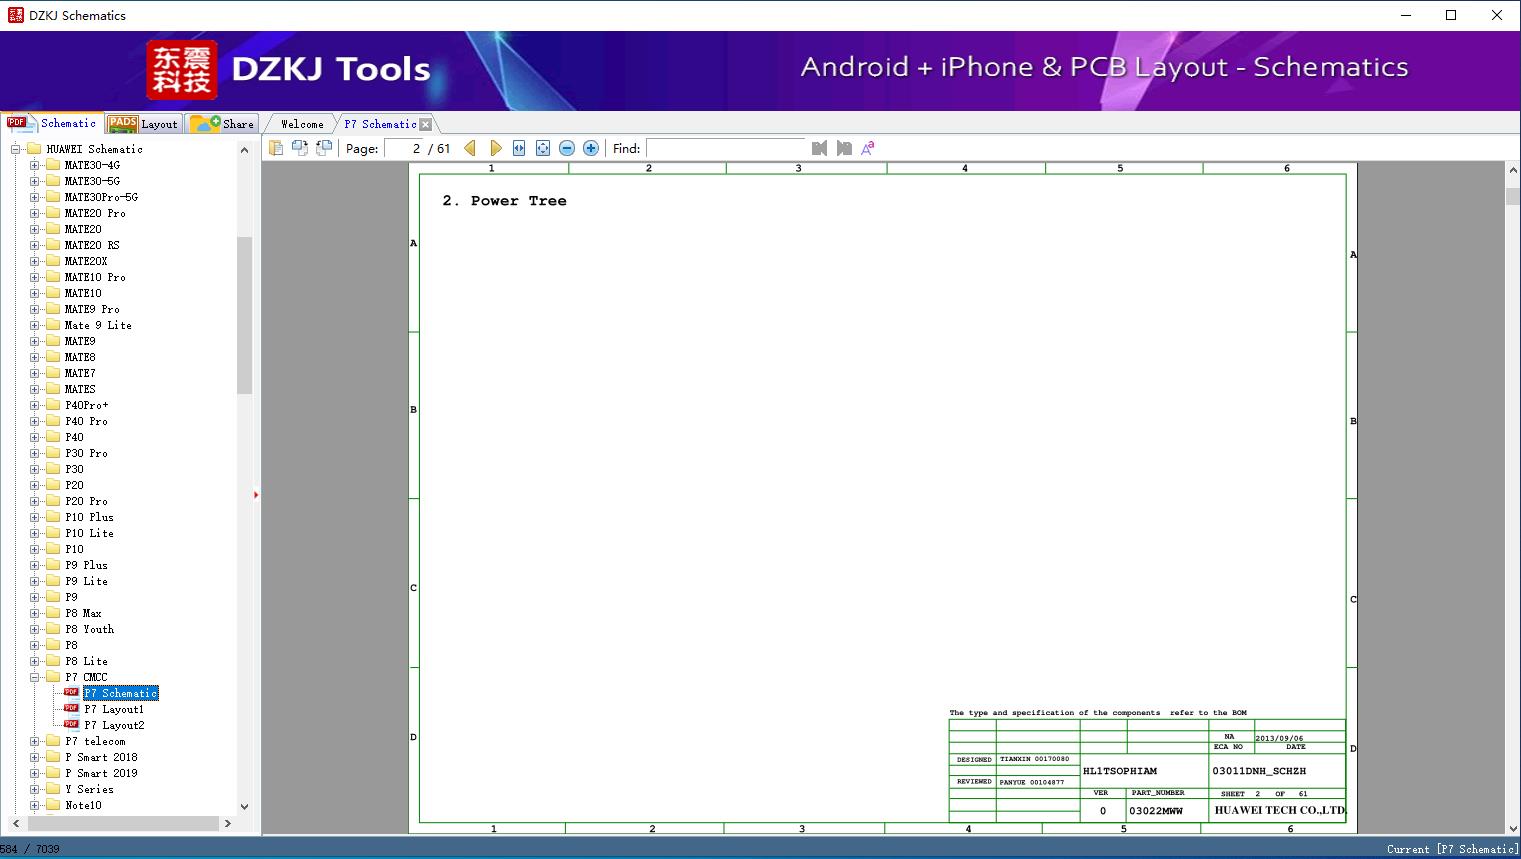Find previous match icon

[820, 148]
